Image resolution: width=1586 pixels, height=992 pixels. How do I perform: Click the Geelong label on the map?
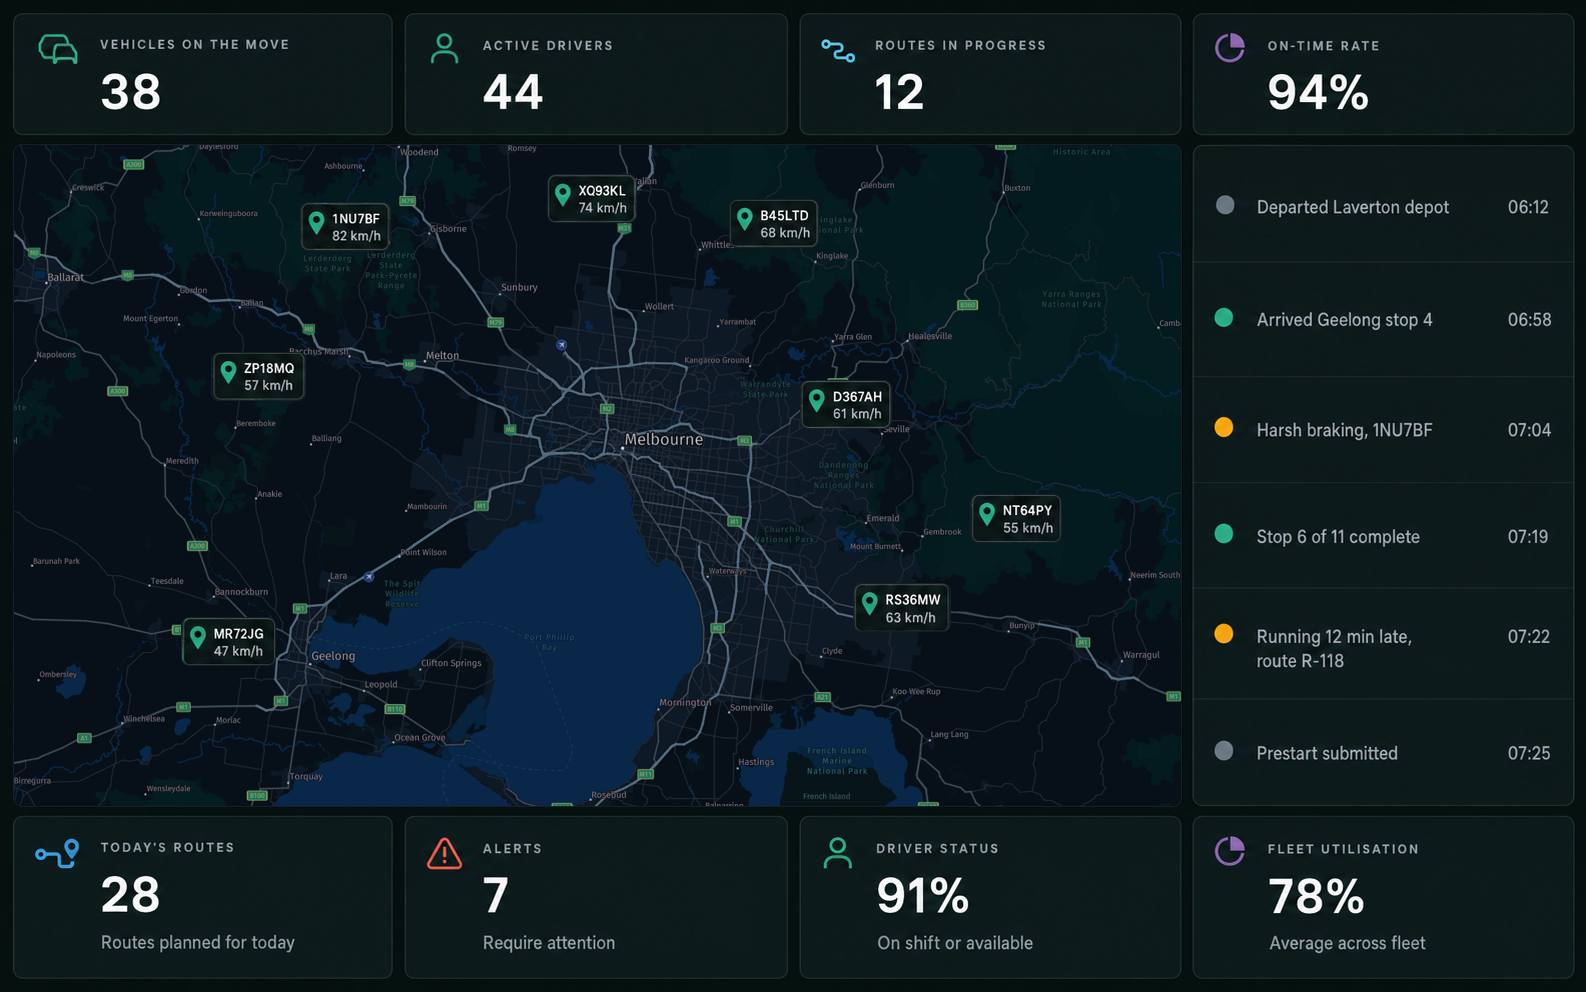click(333, 656)
